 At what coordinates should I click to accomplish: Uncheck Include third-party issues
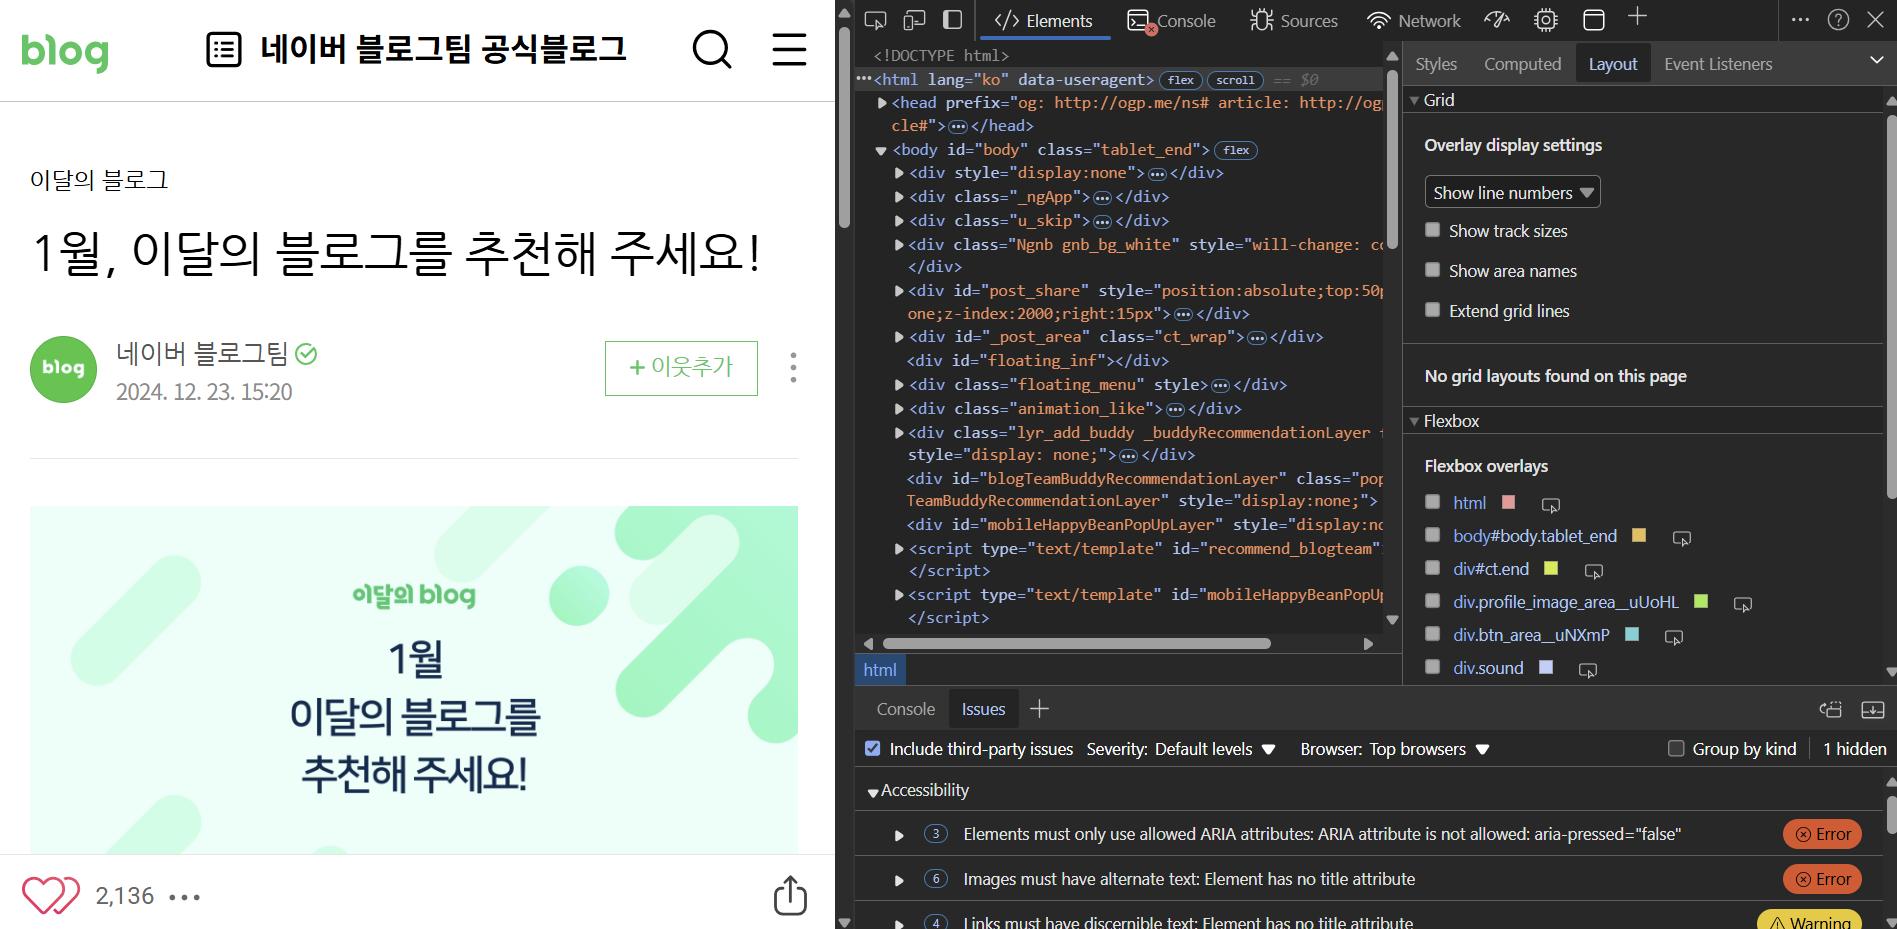click(x=873, y=749)
